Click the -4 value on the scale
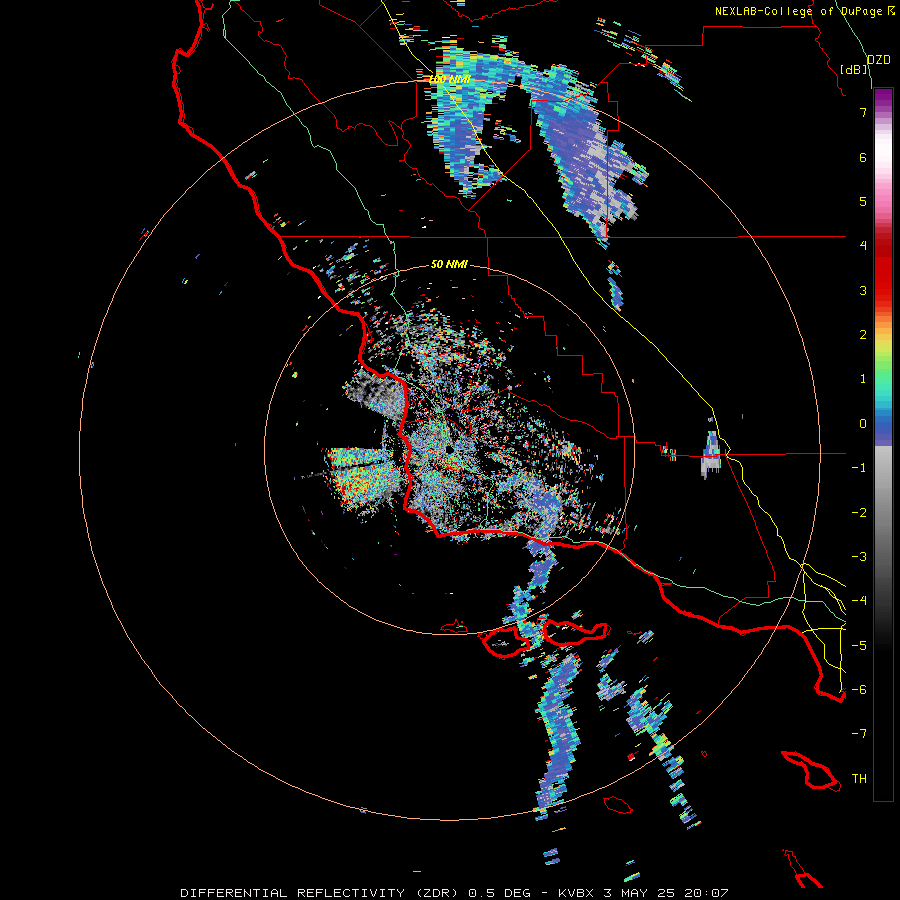The width and height of the screenshot is (900, 900). point(859,601)
